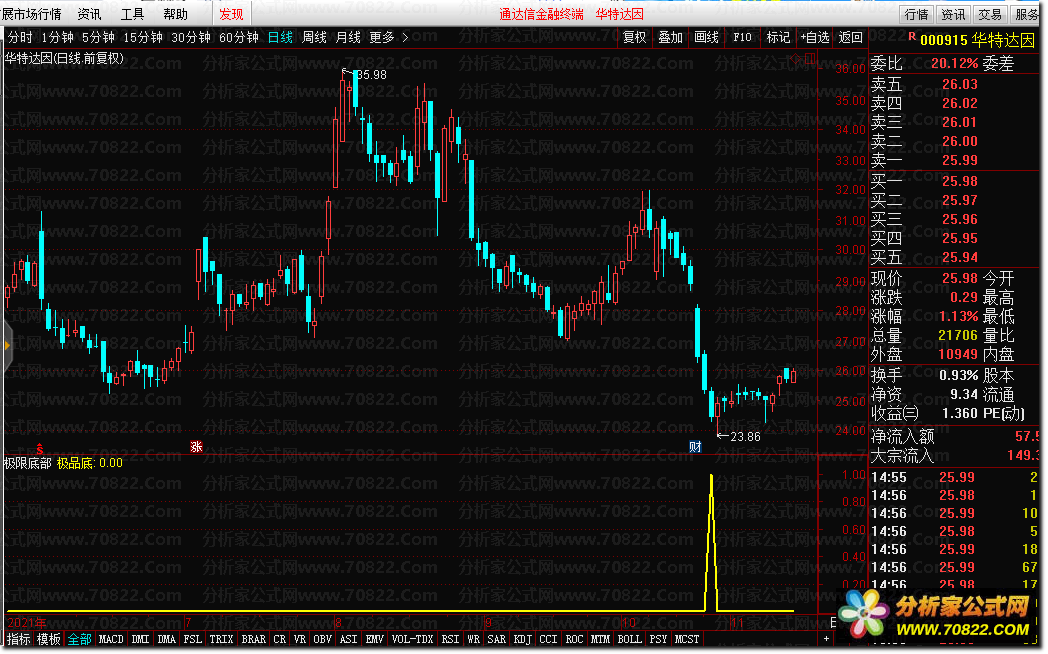Click the chevron arrow after 更多
This screenshot has height=654, width=1048.
405,37
